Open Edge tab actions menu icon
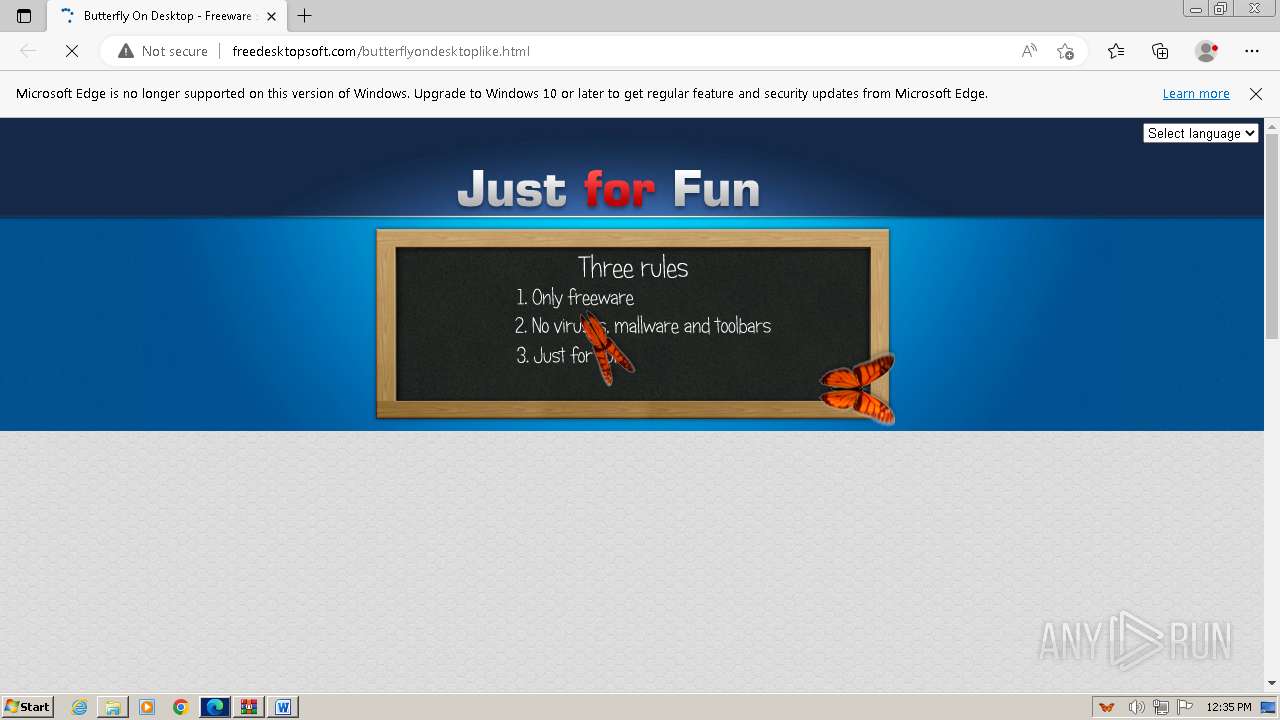Screen dimensions: 1280x720 click(24, 16)
